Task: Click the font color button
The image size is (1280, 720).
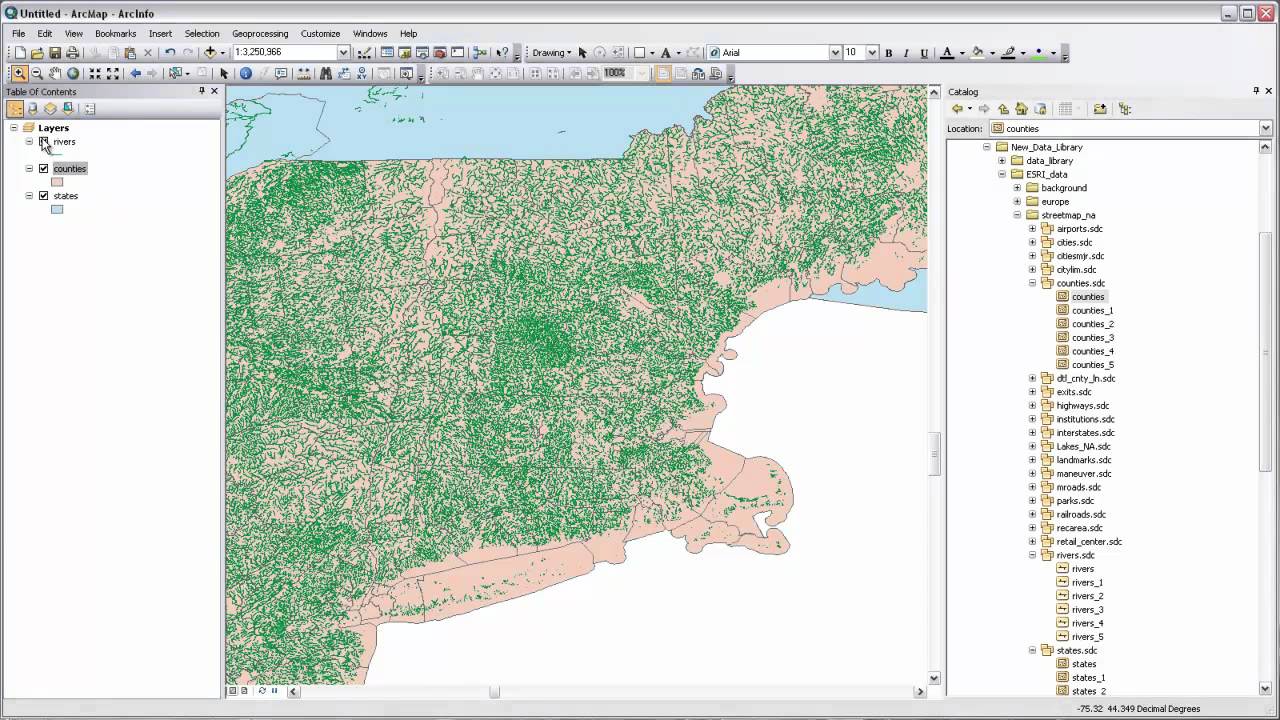Action: point(947,53)
